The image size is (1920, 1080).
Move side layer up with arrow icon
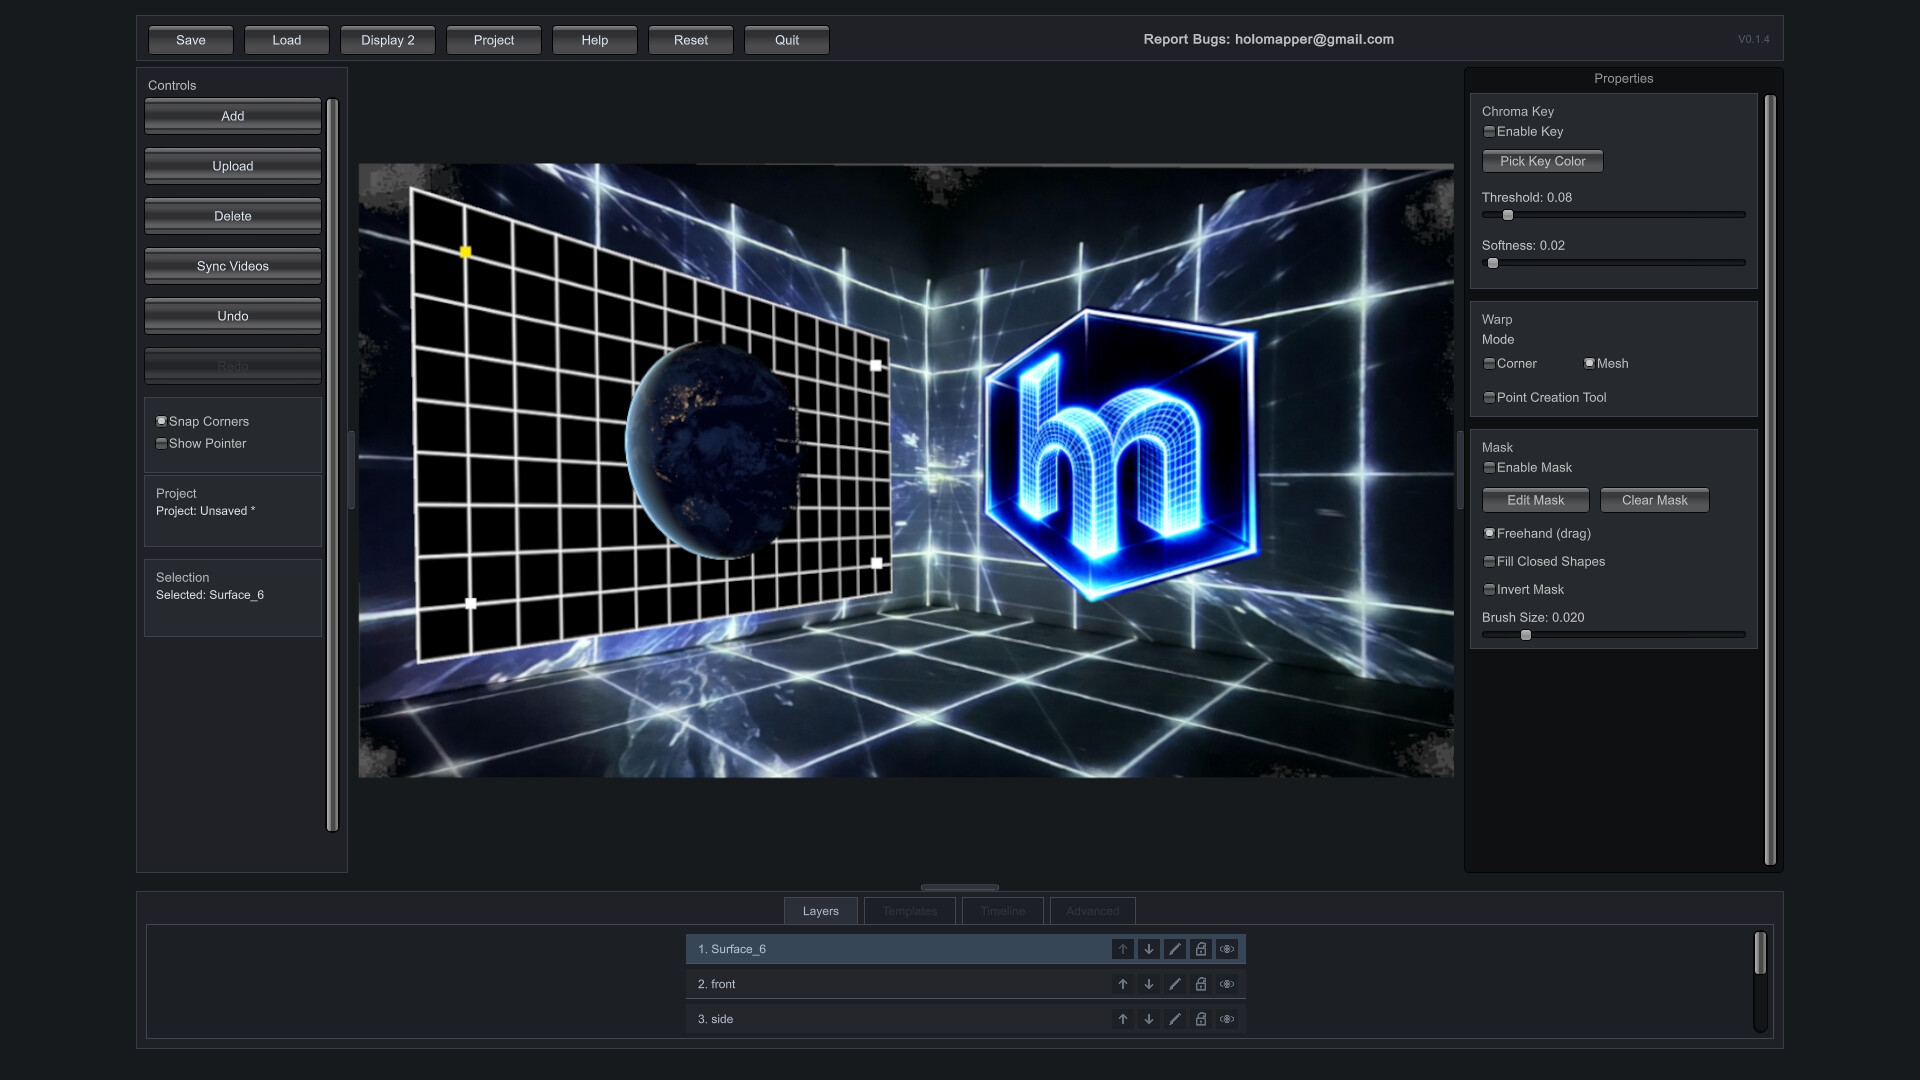click(1123, 1019)
